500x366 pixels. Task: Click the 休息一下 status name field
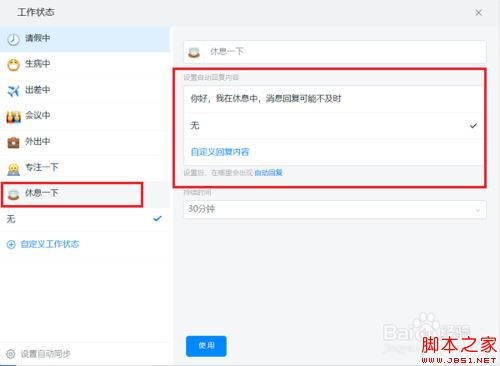point(335,52)
